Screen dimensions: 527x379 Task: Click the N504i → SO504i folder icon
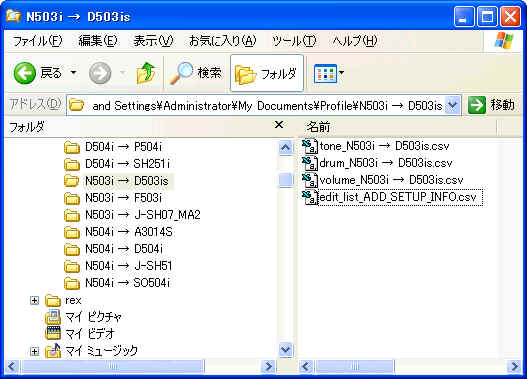click(72, 283)
